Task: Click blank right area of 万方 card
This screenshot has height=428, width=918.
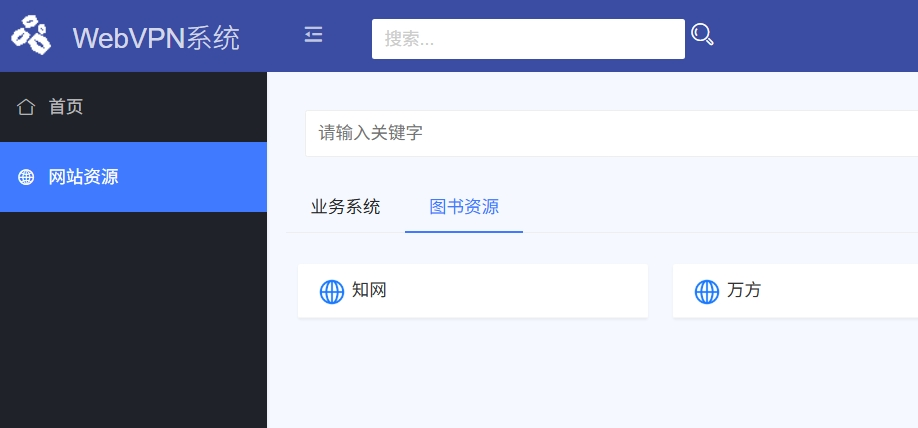Action: (850, 291)
